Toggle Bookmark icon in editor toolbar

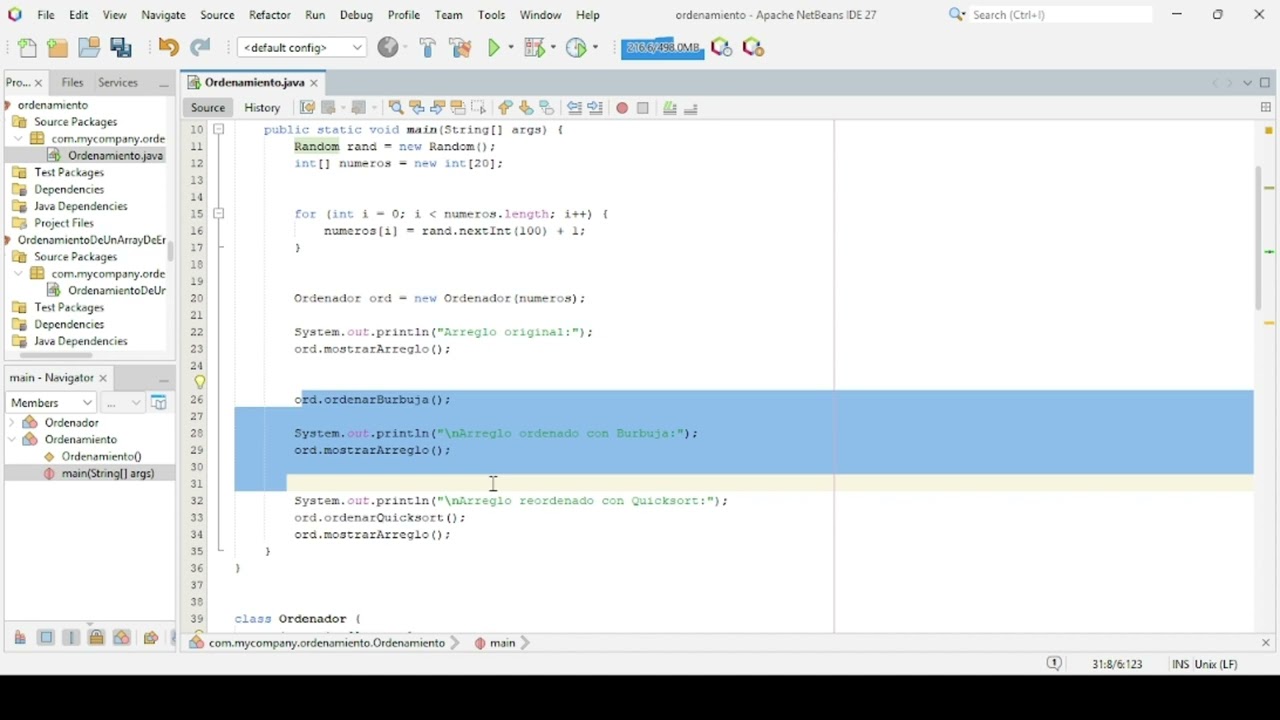547,108
